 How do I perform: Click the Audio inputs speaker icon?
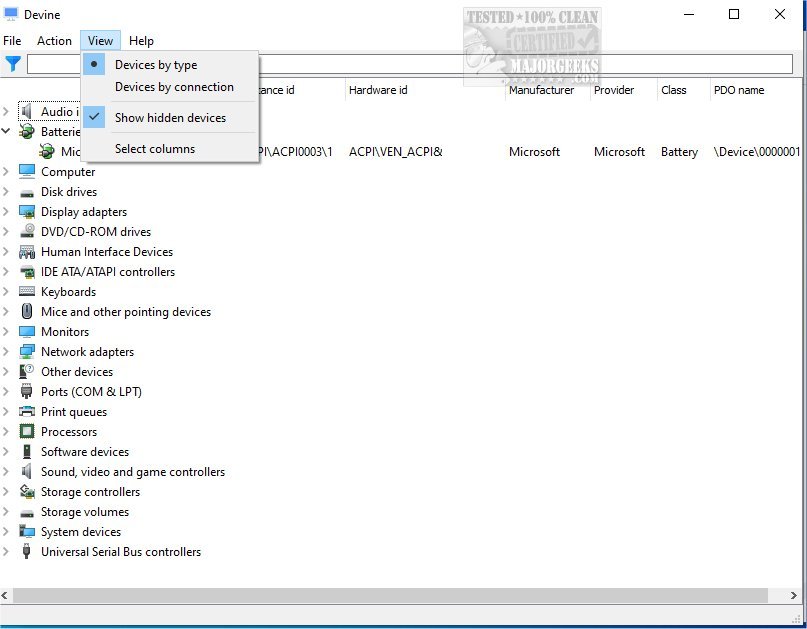(27, 111)
